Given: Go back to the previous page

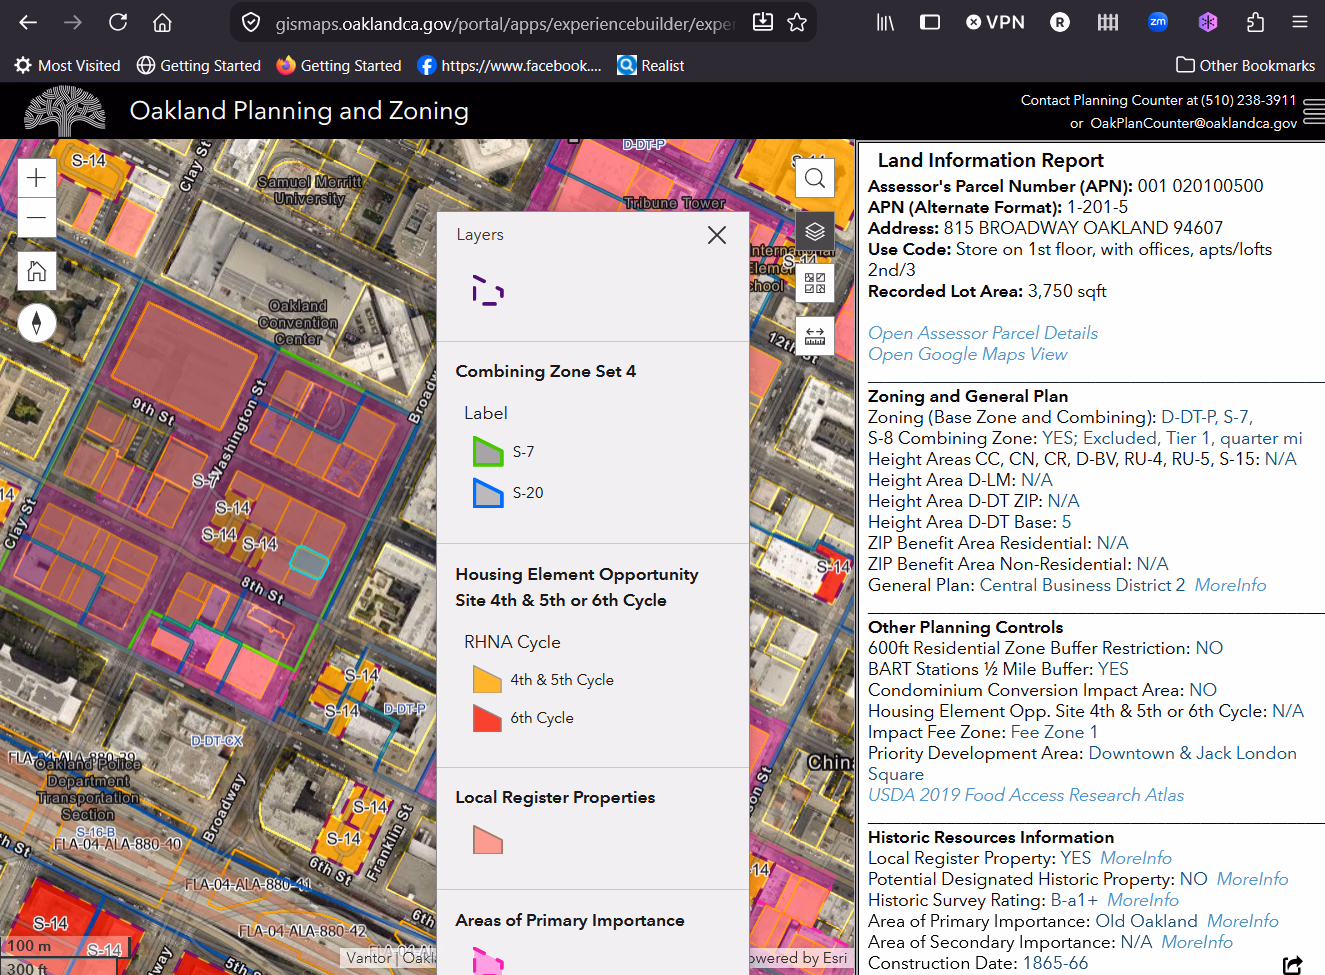Looking at the screenshot, I should click(28, 22).
